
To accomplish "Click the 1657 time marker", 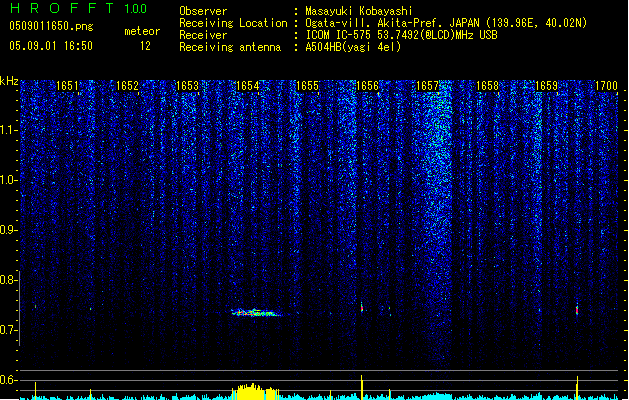I will tap(428, 85).
